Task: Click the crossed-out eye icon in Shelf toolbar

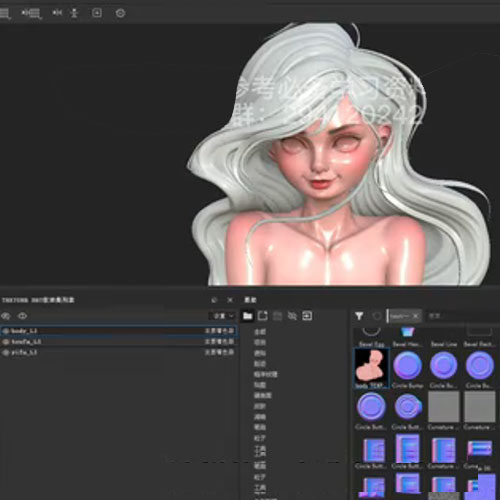Action: click(x=292, y=316)
